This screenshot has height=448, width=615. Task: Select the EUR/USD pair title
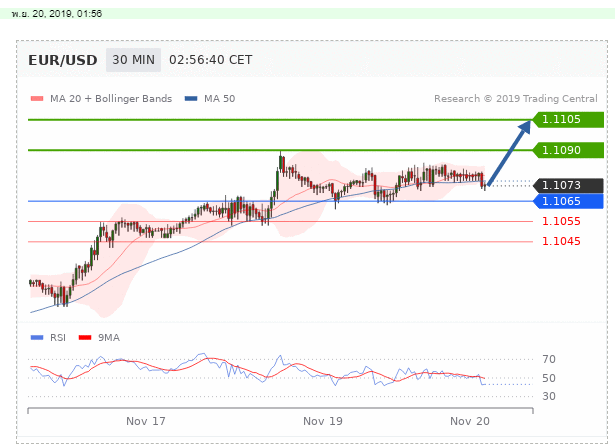coord(63,60)
